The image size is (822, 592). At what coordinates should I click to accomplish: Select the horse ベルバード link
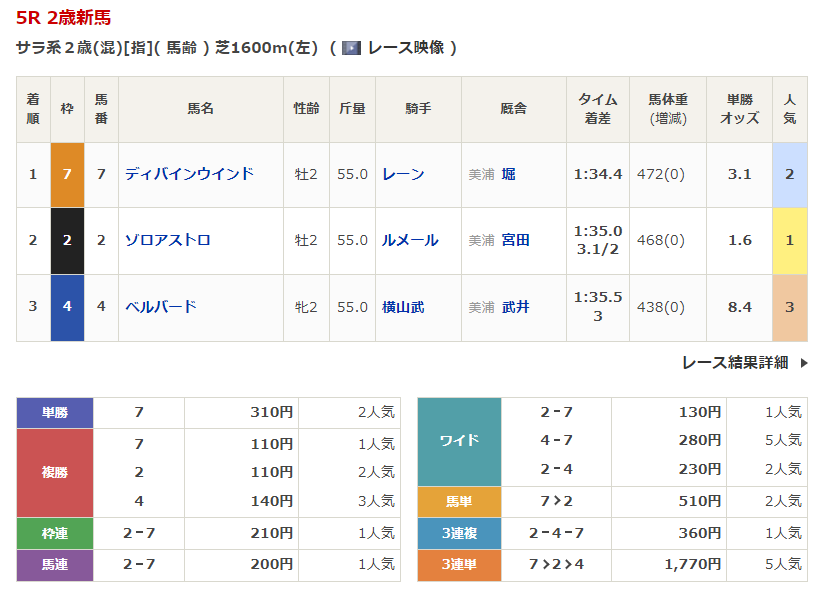(x=160, y=307)
